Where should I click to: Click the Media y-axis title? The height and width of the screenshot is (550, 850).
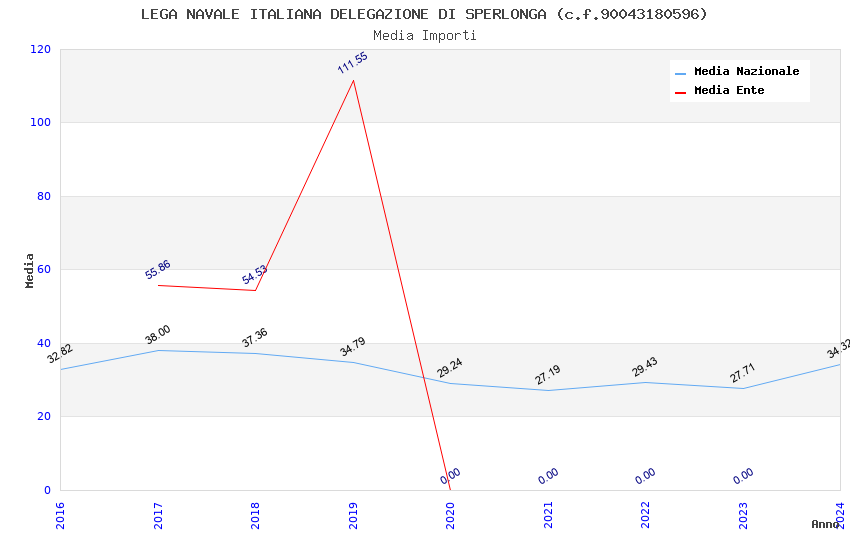tap(29, 270)
